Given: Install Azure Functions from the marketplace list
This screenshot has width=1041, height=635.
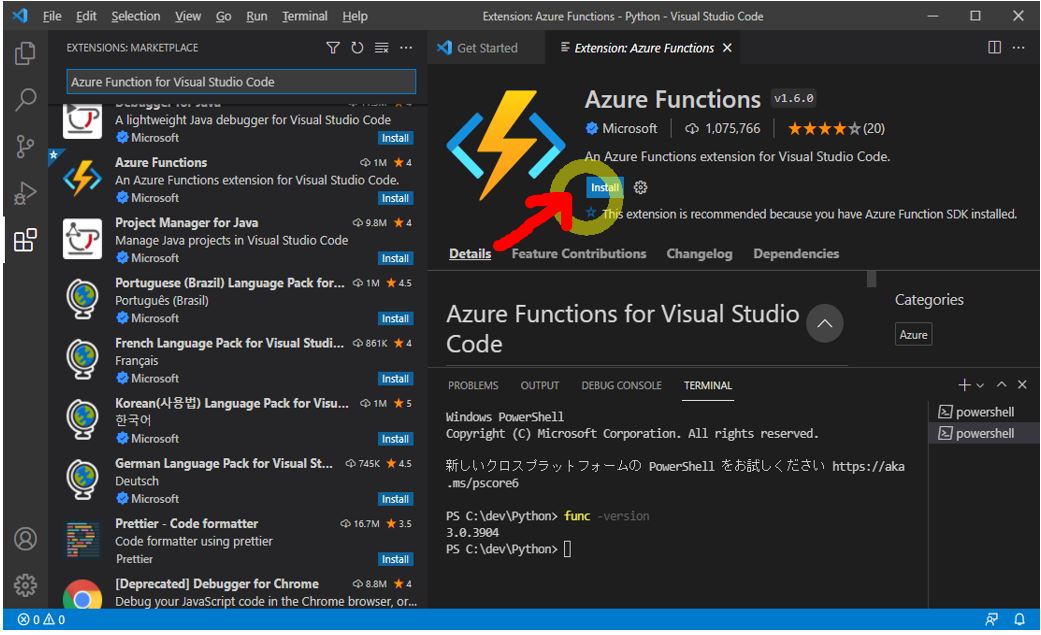Looking at the screenshot, I should click(x=395, y=198).
